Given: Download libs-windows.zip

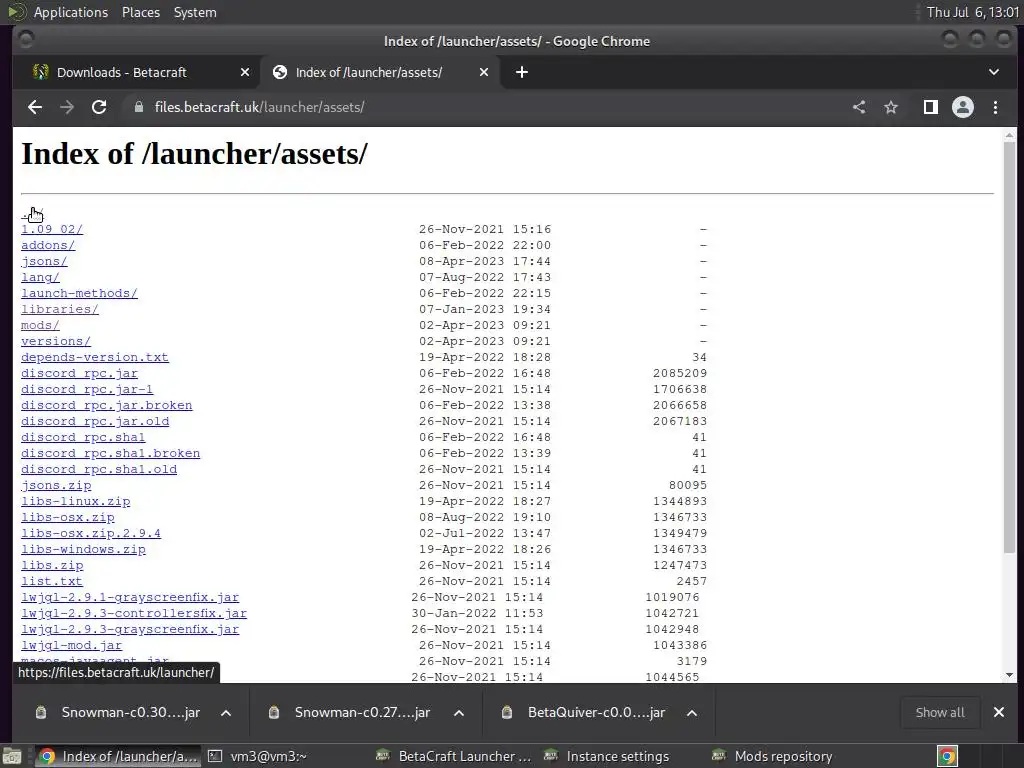Looking at the screenshot, I should [x=84, y=549].
